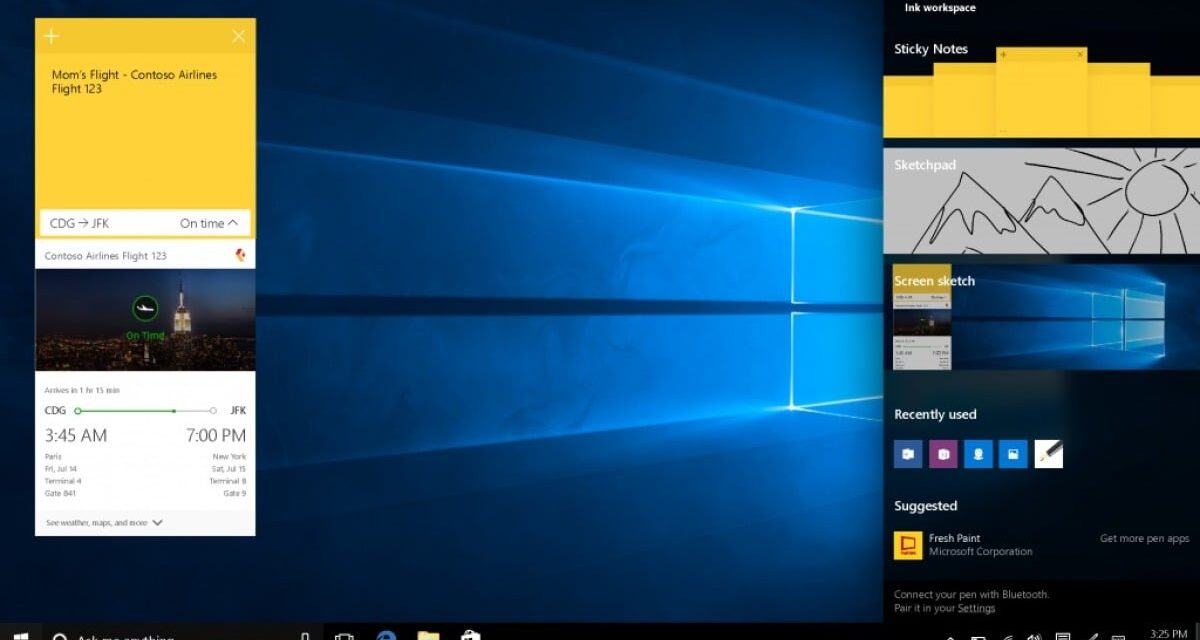Click the Bing logo on flight card
Viewport: 1200px width, 640px height.
coord(240,256)
